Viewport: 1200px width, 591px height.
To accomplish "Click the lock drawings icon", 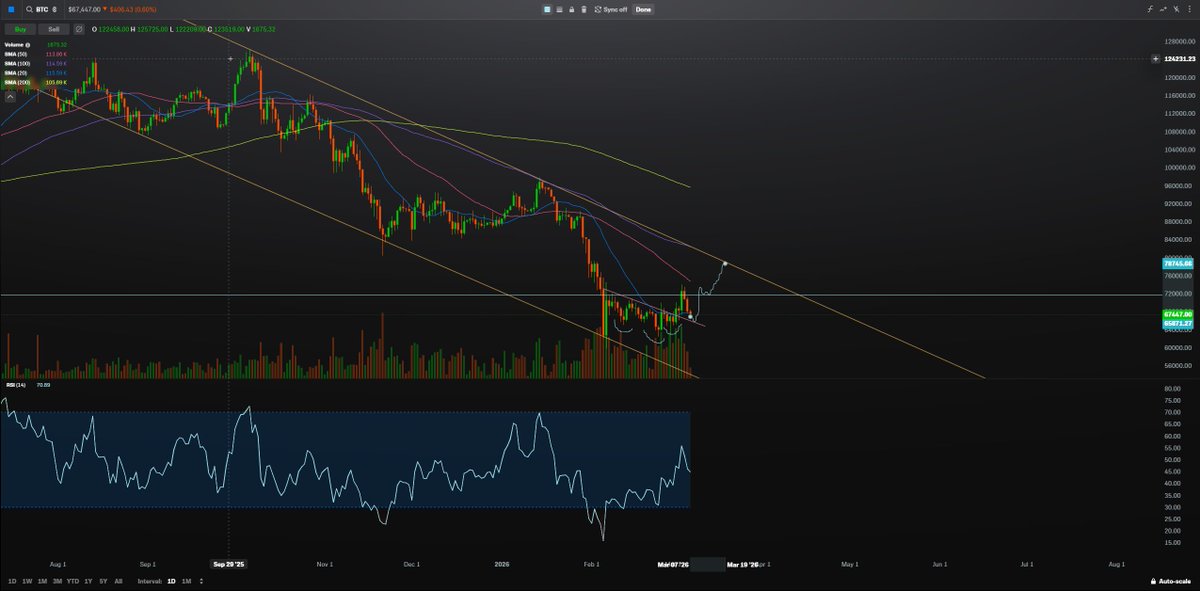I will pos(571,9).
